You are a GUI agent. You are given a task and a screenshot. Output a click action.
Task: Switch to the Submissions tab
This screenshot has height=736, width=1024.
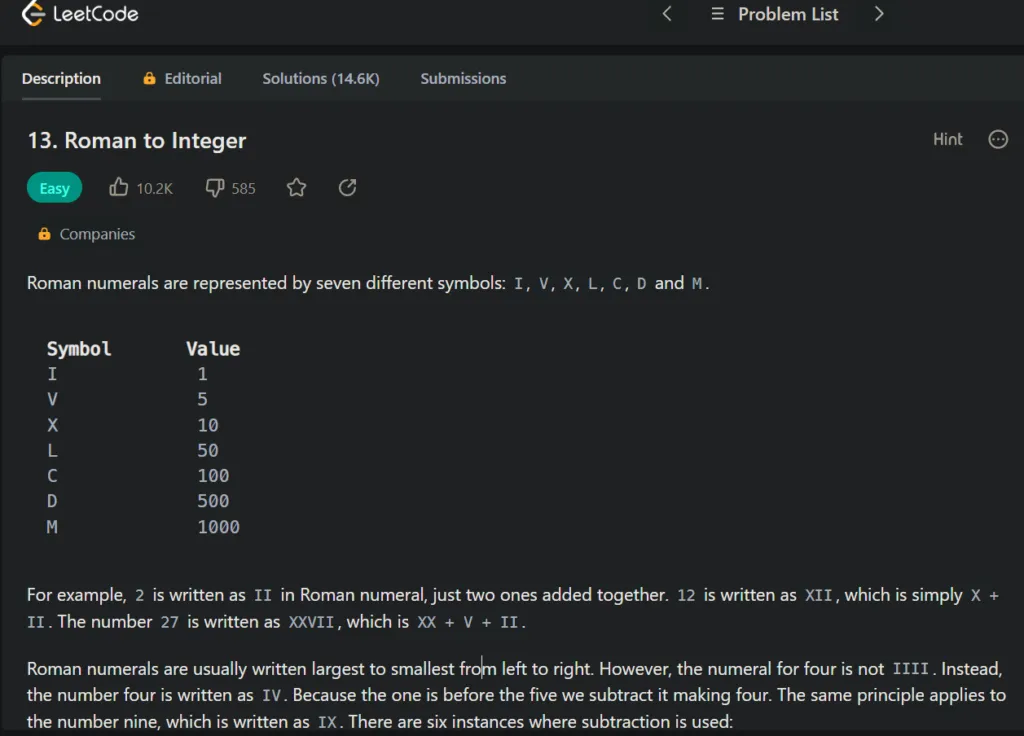click(x=463, y=78)
